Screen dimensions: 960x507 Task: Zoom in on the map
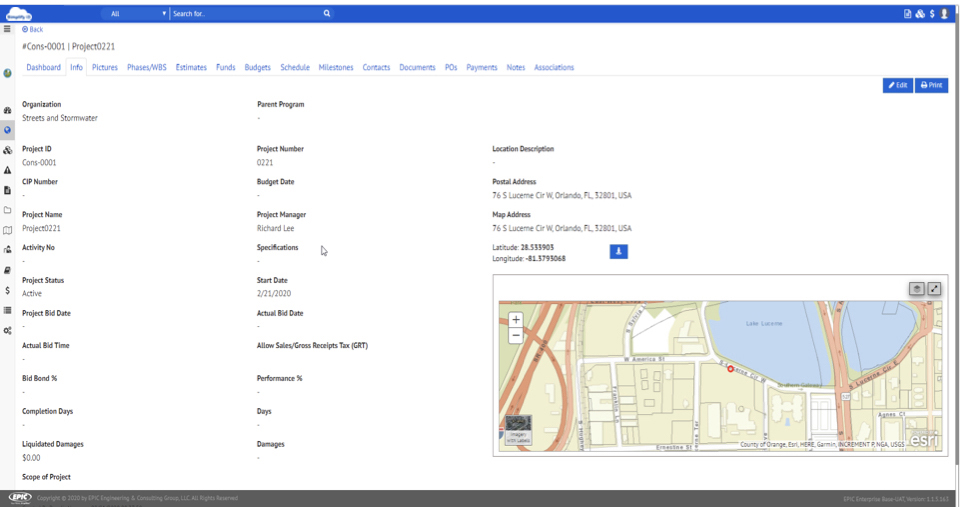click(x=516, y=320)
